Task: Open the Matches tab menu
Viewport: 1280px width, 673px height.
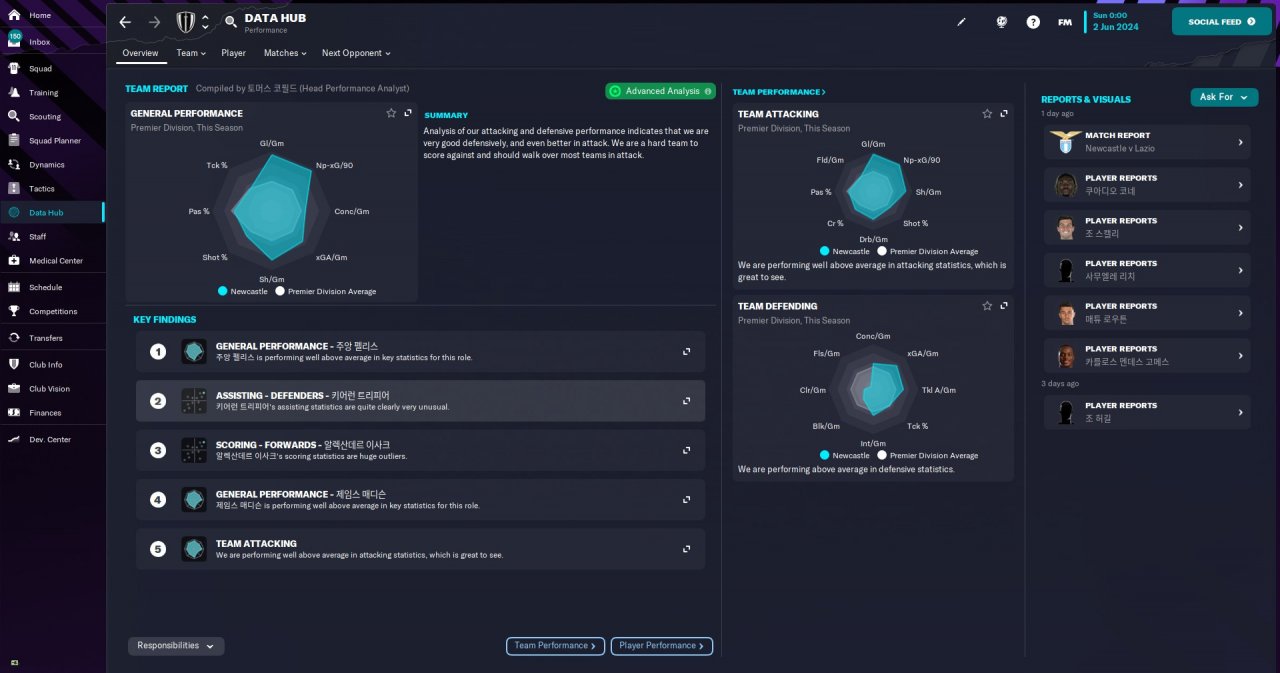Action: point(286,53)
